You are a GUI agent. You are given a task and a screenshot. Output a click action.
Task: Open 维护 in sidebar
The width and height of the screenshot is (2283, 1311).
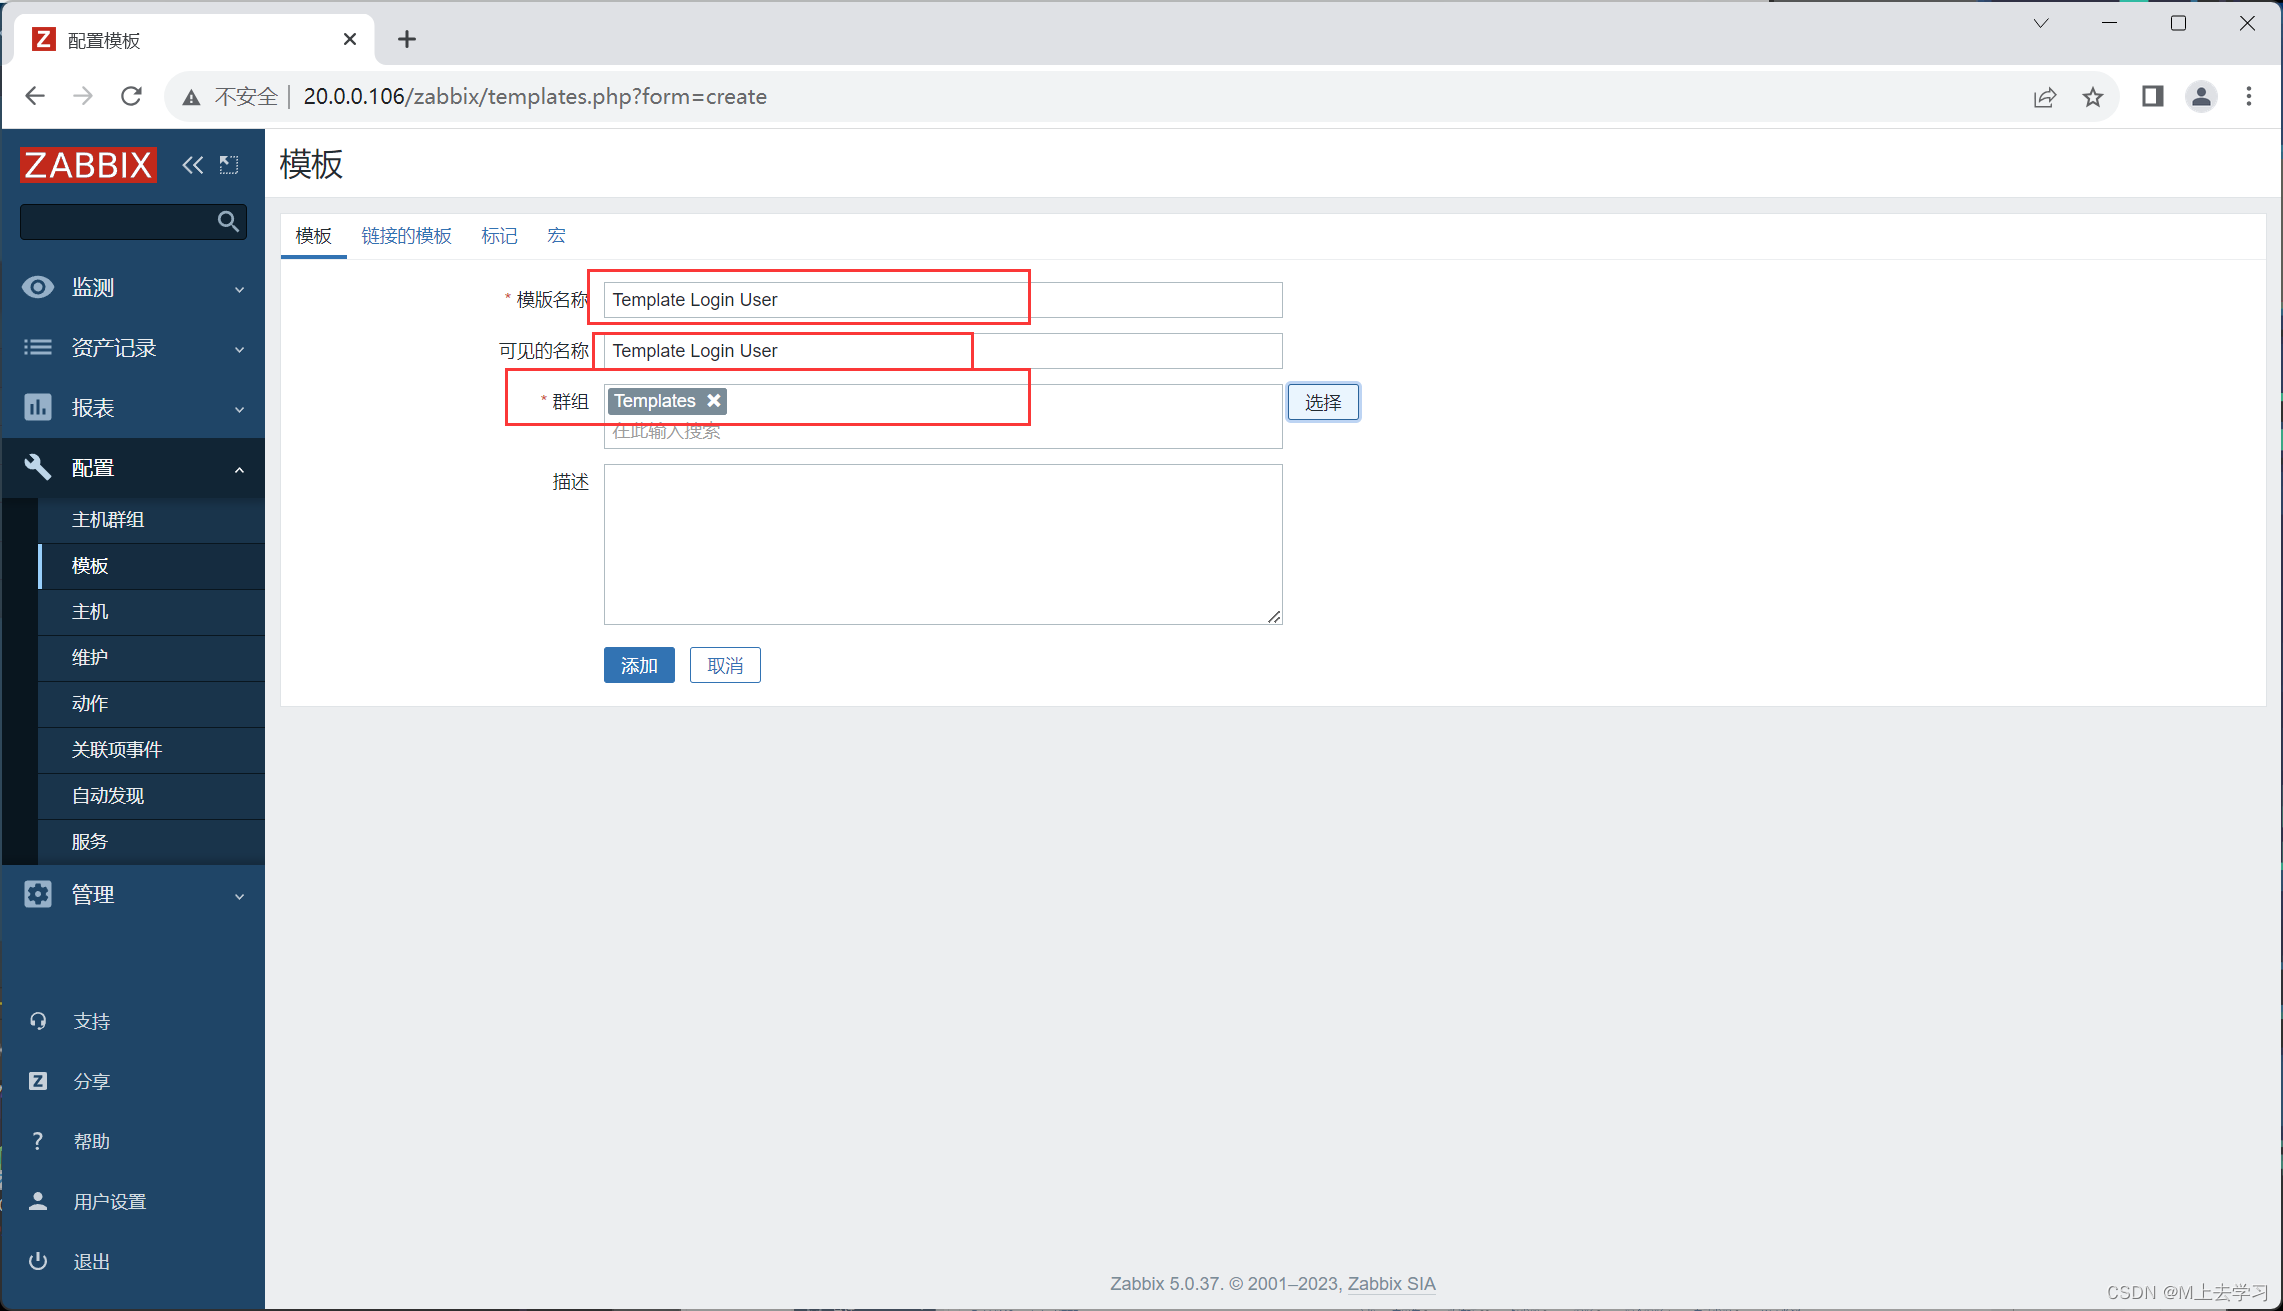click(x=152, y=658)
